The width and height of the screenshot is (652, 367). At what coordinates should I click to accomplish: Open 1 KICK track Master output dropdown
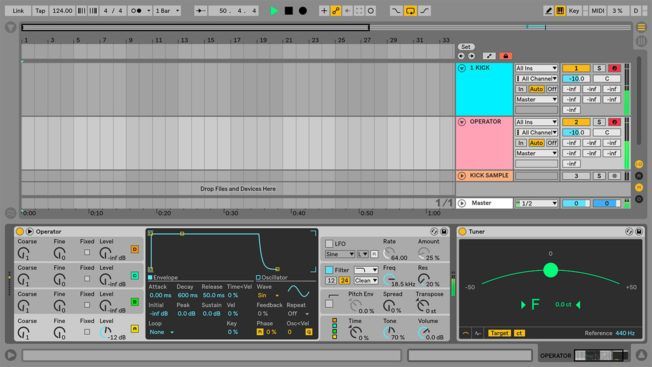tap(536, 99)
